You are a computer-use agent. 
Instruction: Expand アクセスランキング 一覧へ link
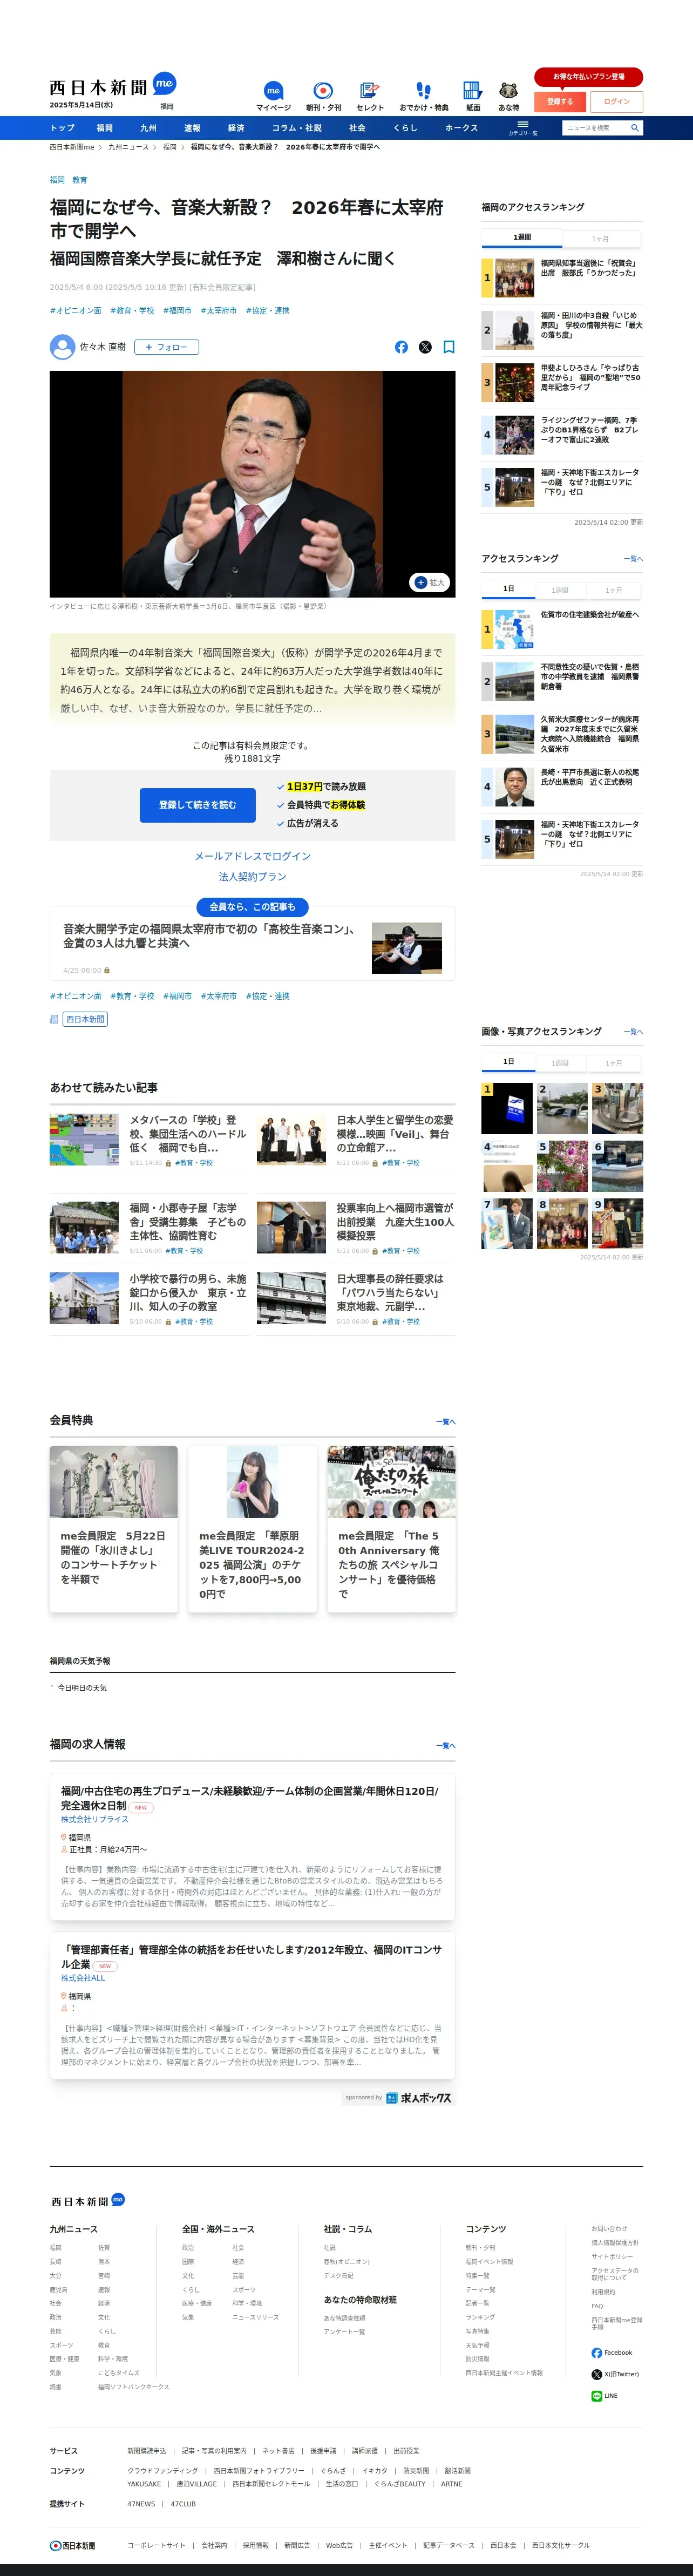pyautogui.click(x=633, y=559)
